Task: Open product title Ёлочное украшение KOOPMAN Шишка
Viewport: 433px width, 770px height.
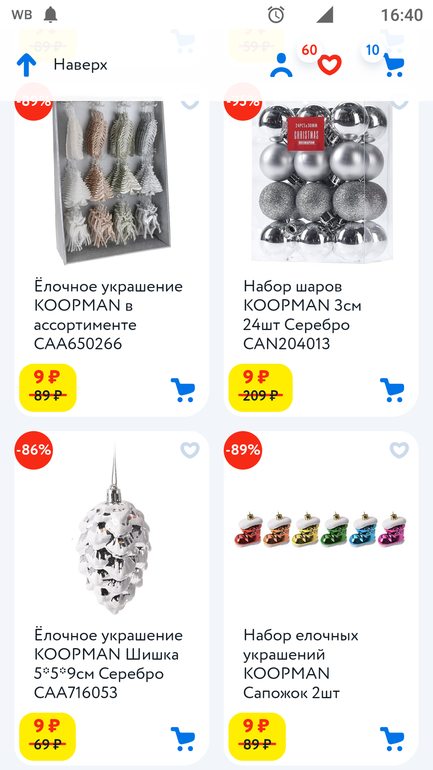Action: pyautogui.click(x=108, y=664)
